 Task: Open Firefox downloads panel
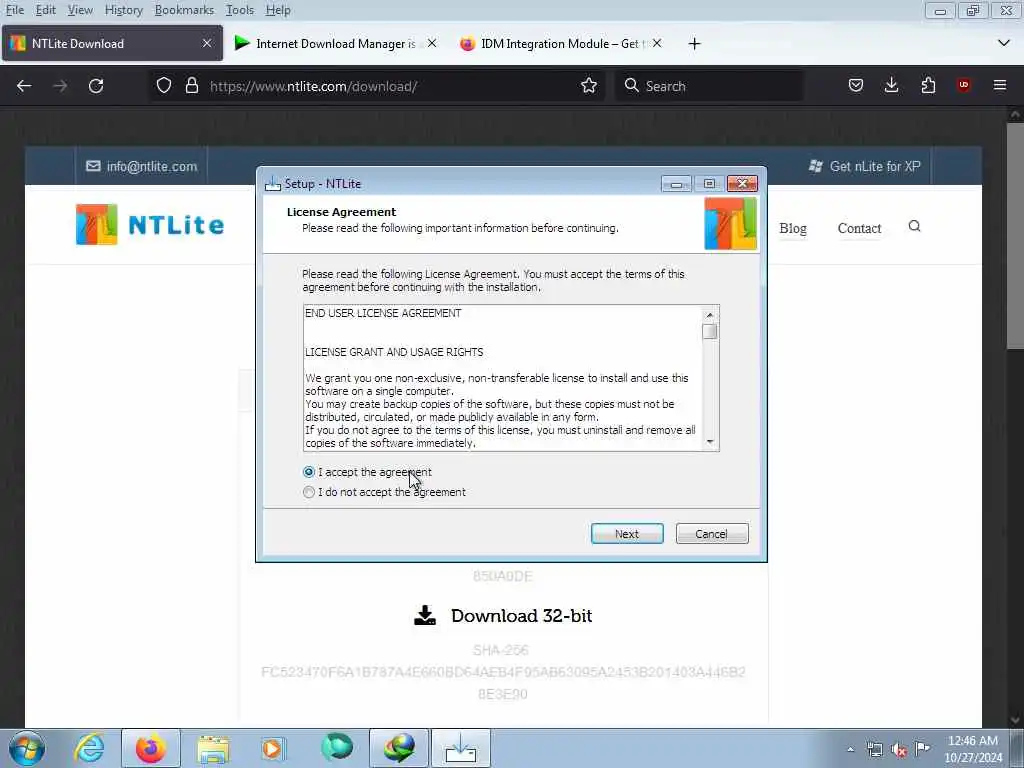pos(891,86)
